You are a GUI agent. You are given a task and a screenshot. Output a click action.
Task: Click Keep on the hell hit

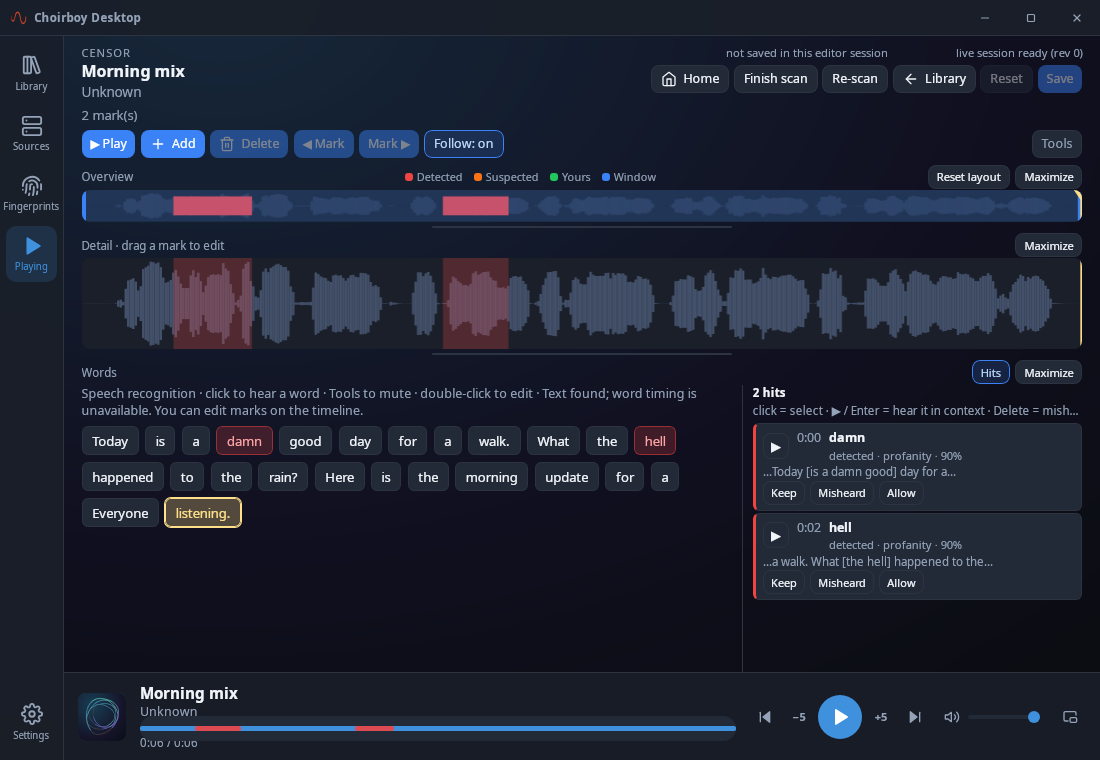click(x=783, y=583)
